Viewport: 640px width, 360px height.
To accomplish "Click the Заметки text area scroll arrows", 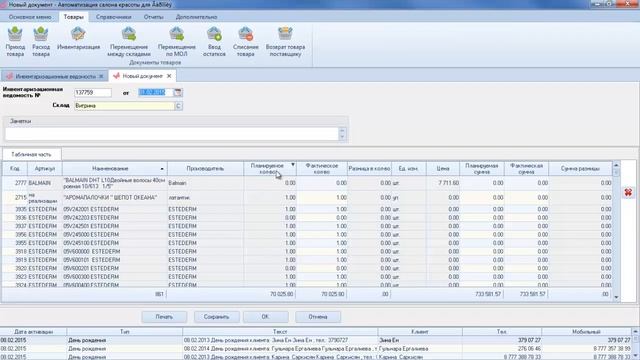I will [342, 133].
